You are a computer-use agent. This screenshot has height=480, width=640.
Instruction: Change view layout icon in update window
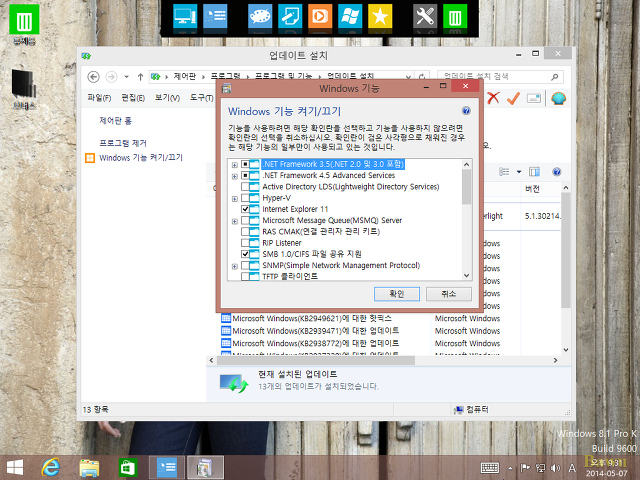point(504,172)
